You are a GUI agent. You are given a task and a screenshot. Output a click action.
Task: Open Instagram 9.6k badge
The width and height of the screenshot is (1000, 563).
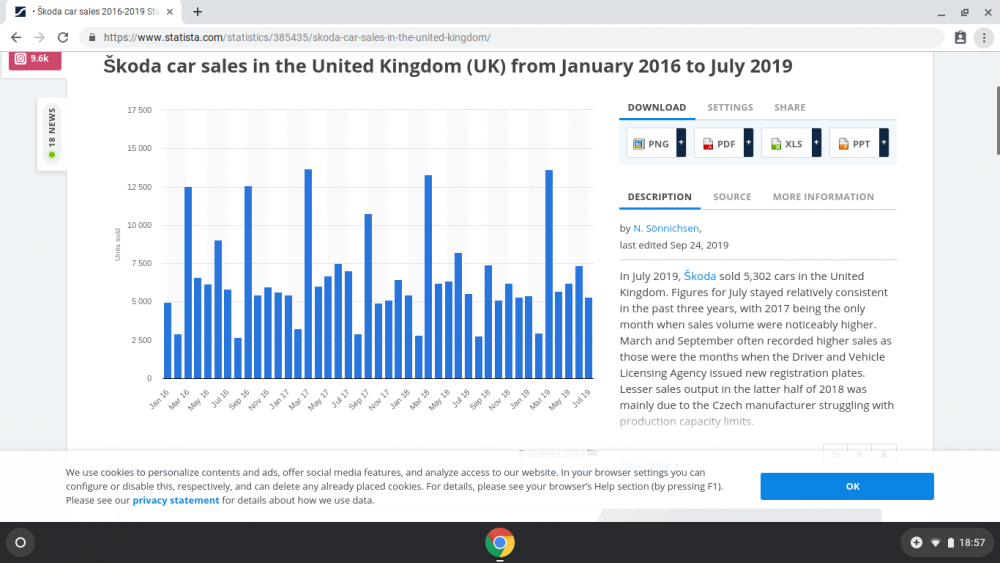[x=35, y=59]
